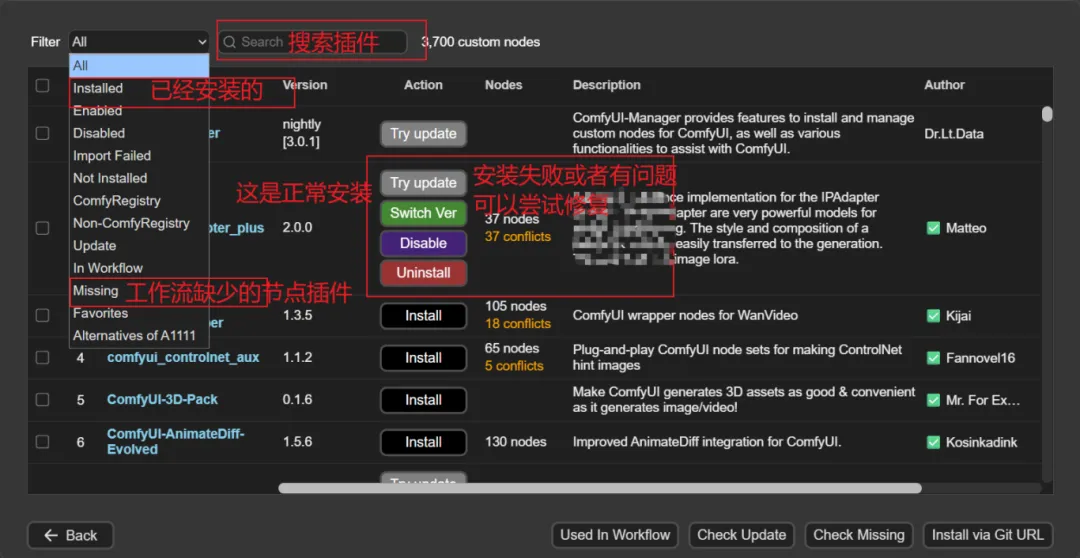The height and width of the screenshot is (558, 1080).
Task: Click the 130 nodes count
Action: (516, 442)
